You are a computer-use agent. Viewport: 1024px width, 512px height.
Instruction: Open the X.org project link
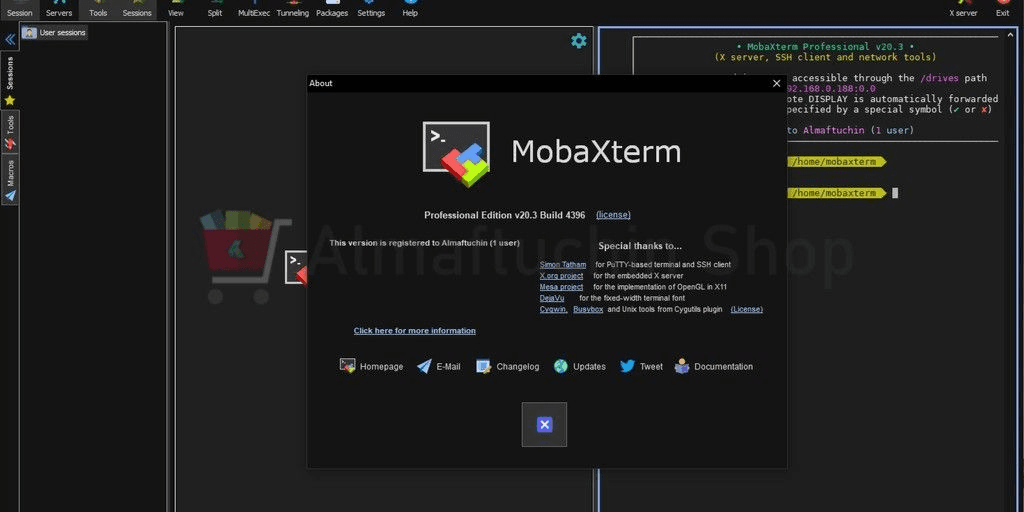[x=562, y=276]
